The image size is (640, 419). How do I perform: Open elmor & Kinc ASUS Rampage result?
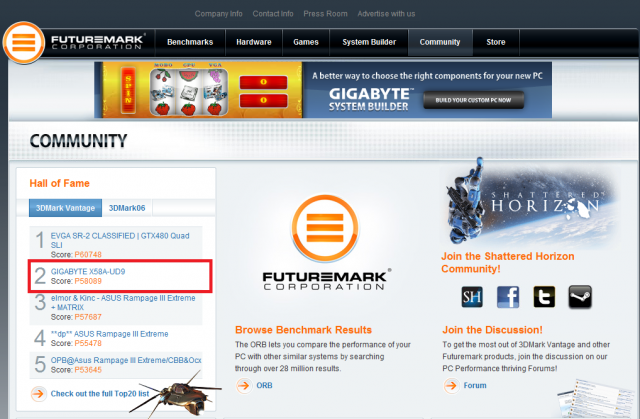(x=123, y=303)
